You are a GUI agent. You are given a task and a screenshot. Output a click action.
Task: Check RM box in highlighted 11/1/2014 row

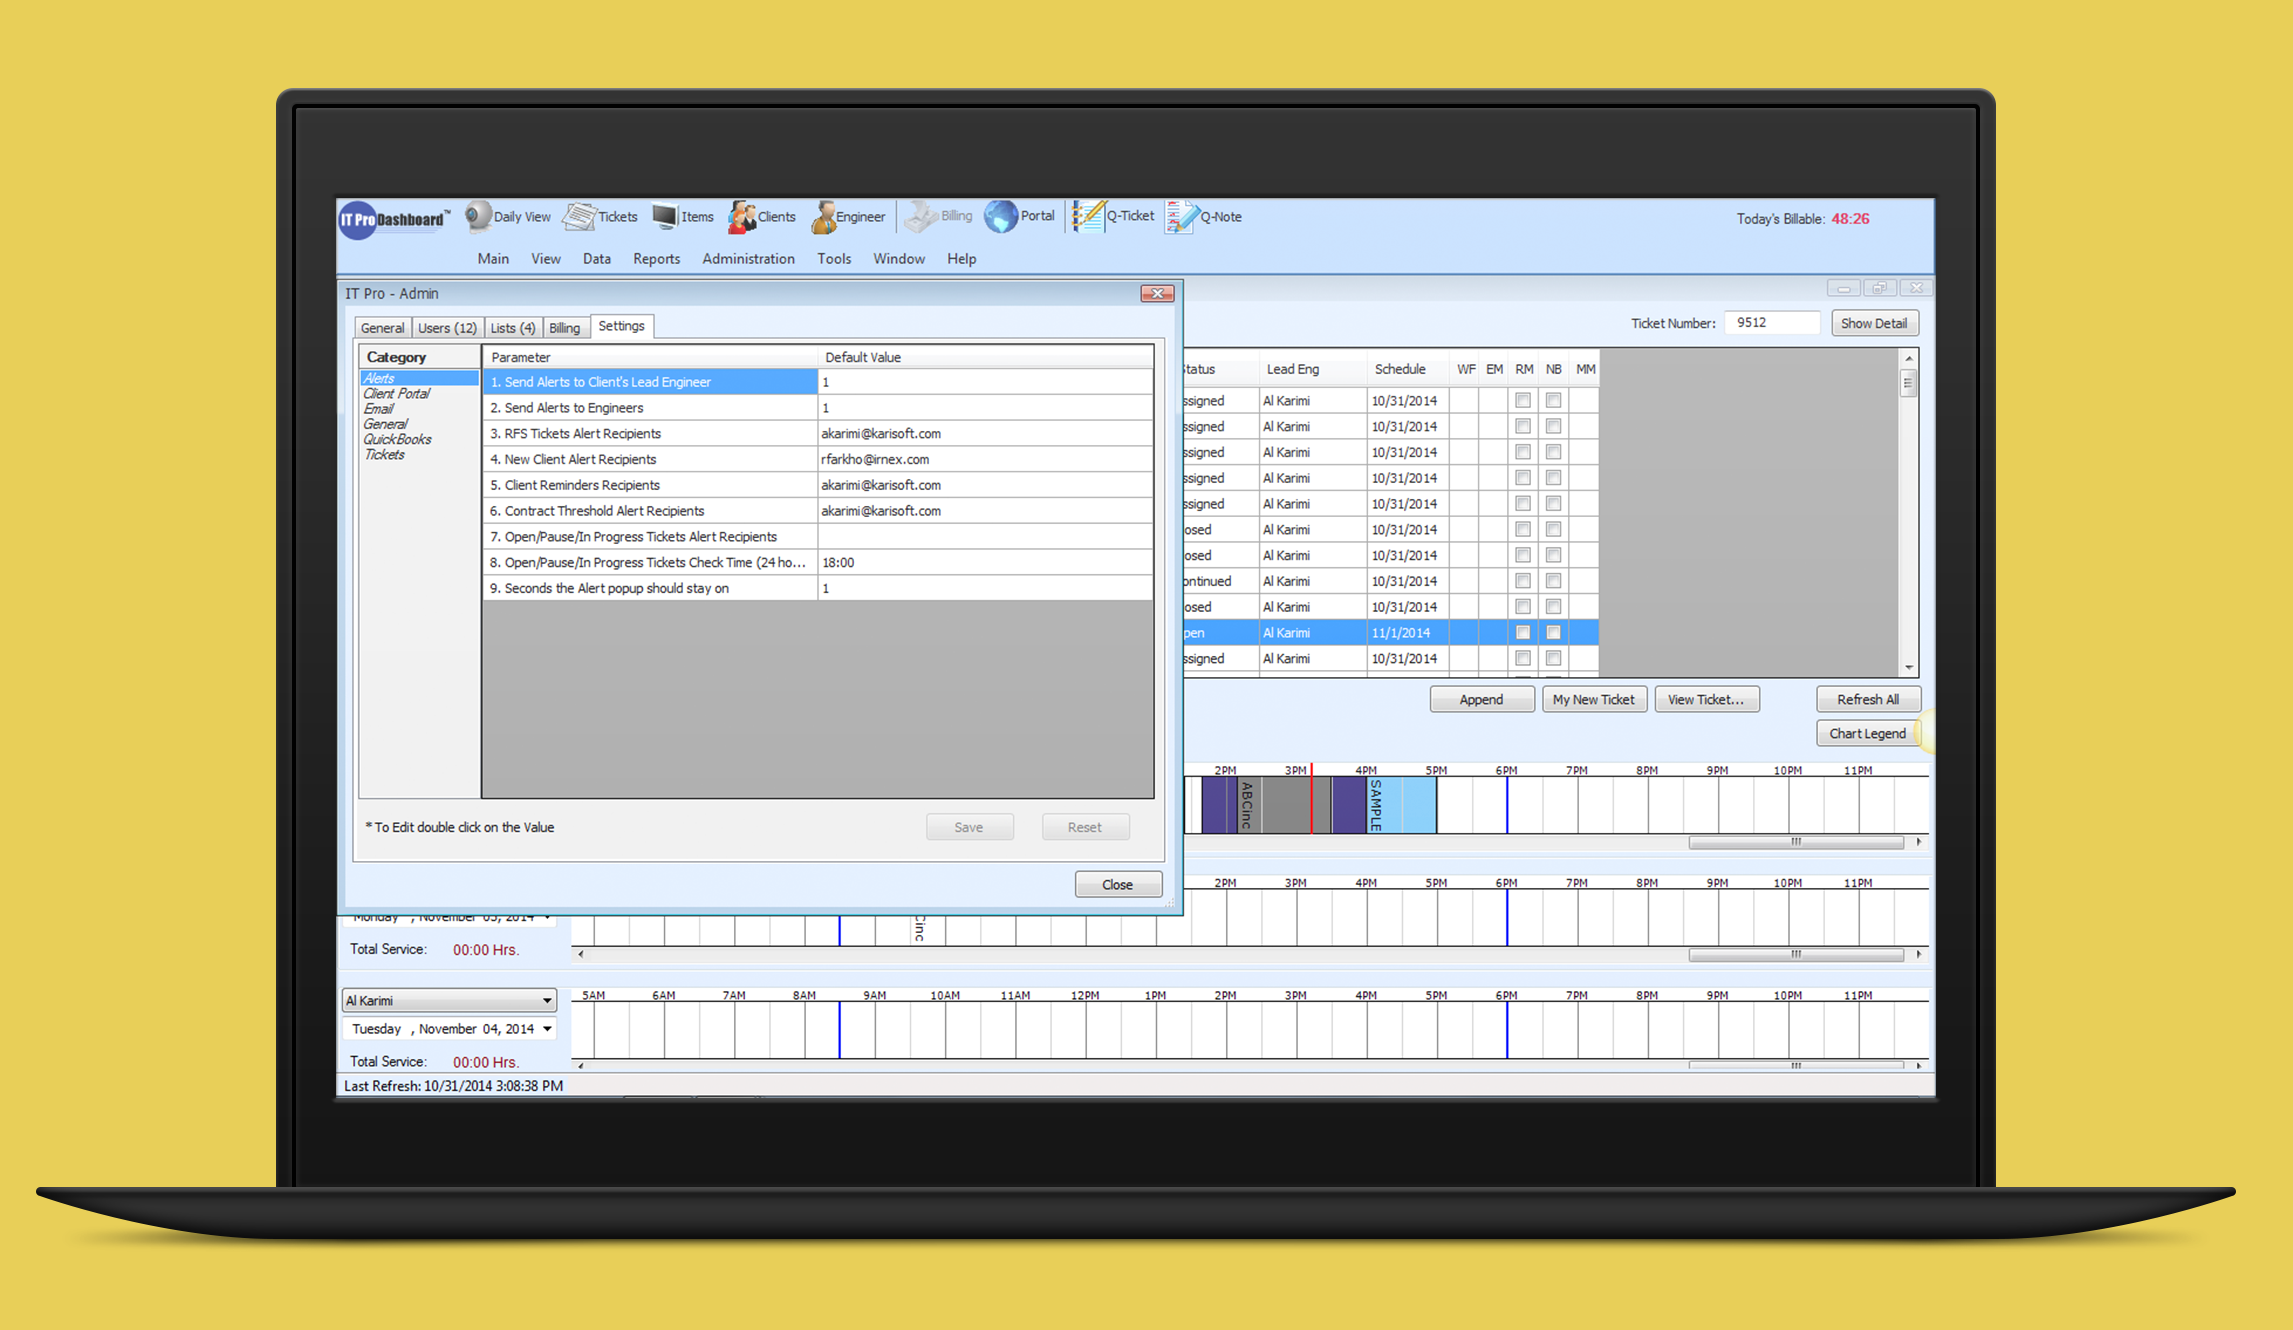(1522, 632)
